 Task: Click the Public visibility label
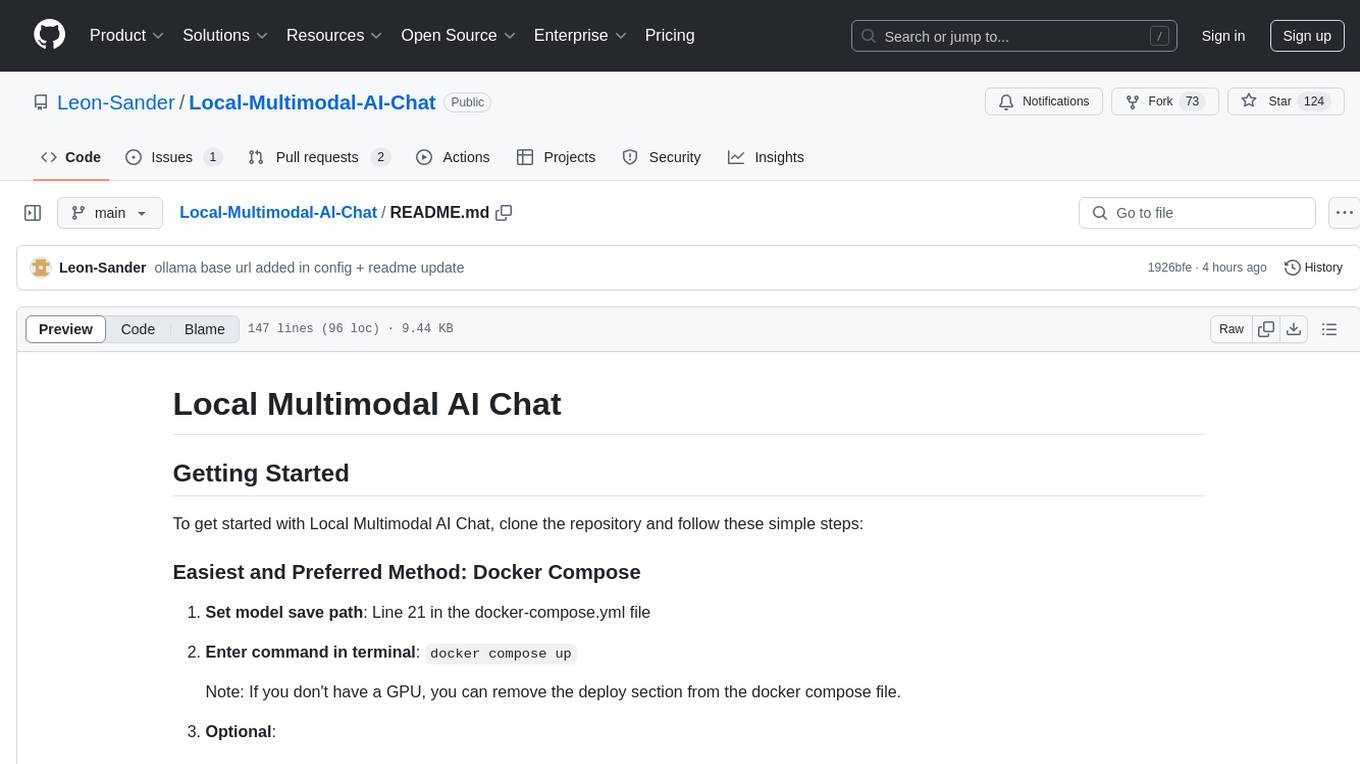click(x=467, y=102)
